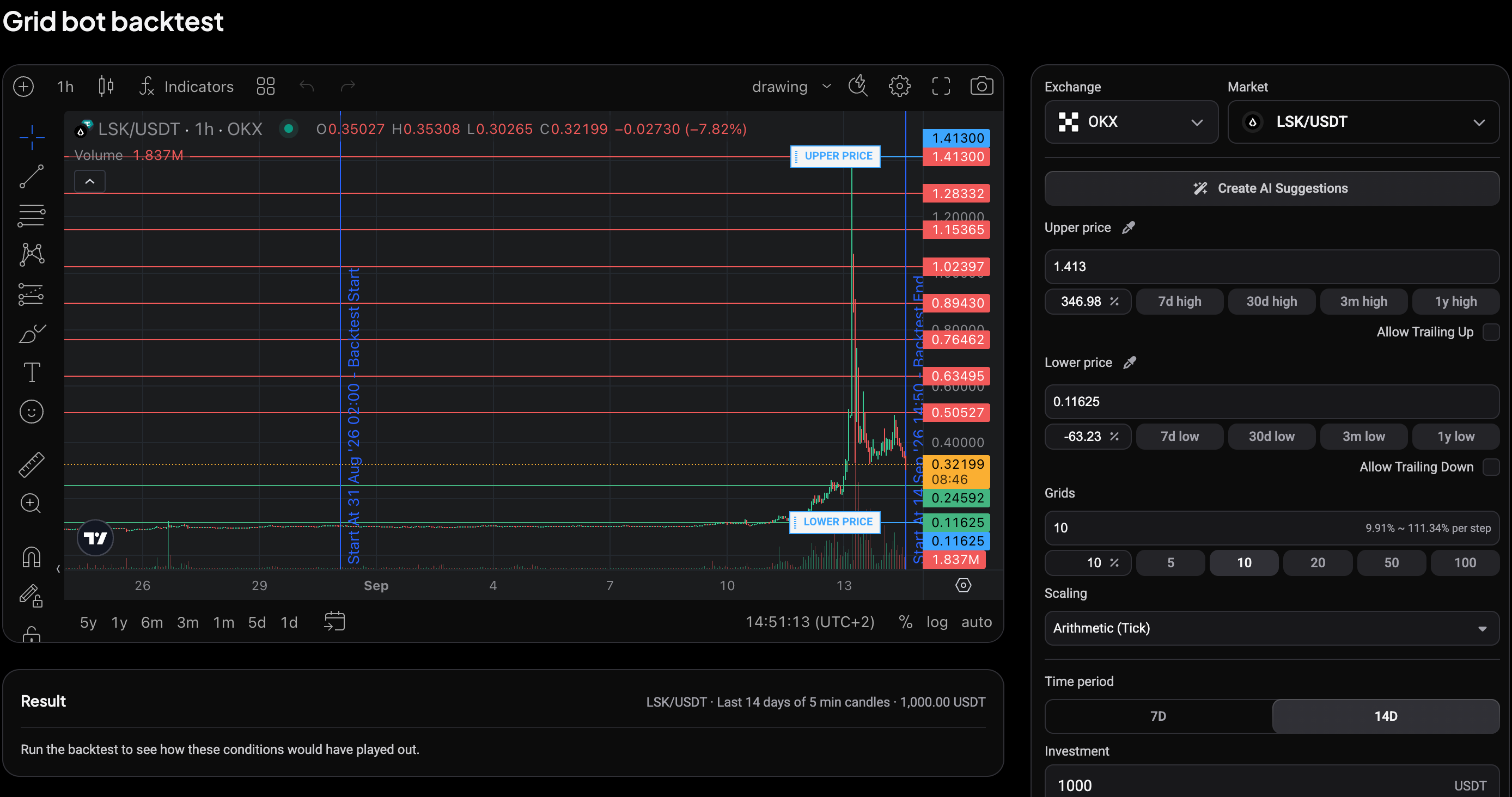Set upper price to 1y high
1512x797 pixels.
tap(1456, 301)
